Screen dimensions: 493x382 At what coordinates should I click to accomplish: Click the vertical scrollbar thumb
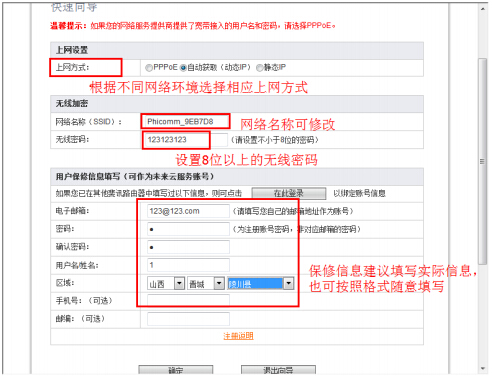click(482, 162)
